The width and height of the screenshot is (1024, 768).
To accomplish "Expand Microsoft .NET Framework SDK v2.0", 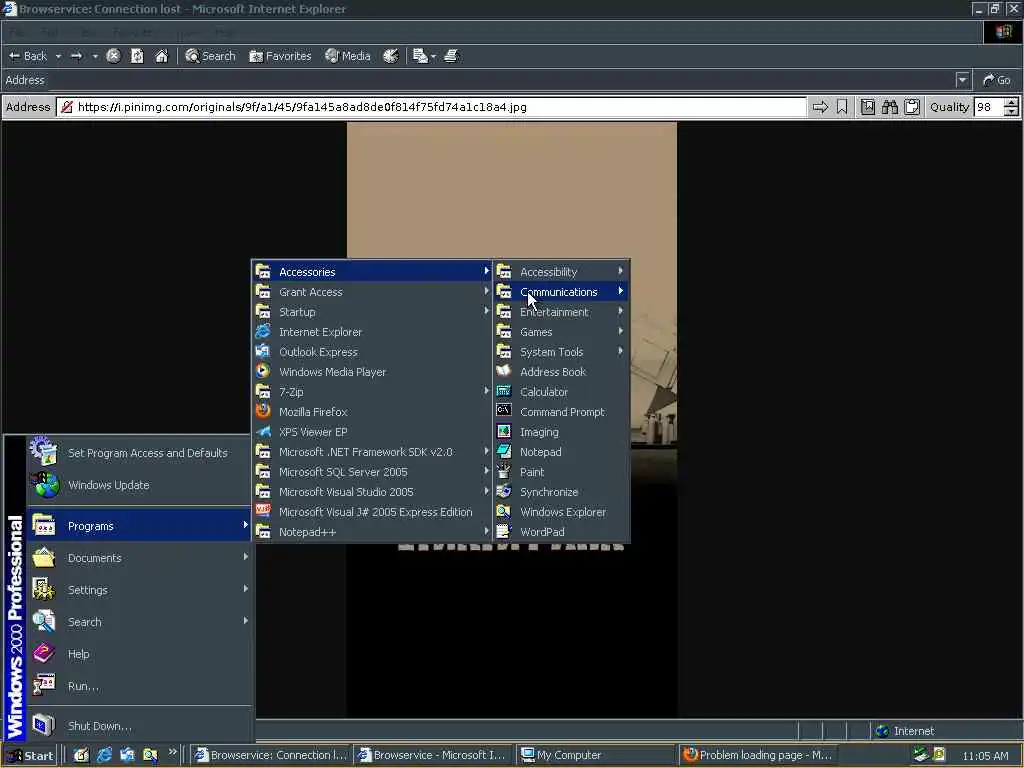I will point(372,452).
